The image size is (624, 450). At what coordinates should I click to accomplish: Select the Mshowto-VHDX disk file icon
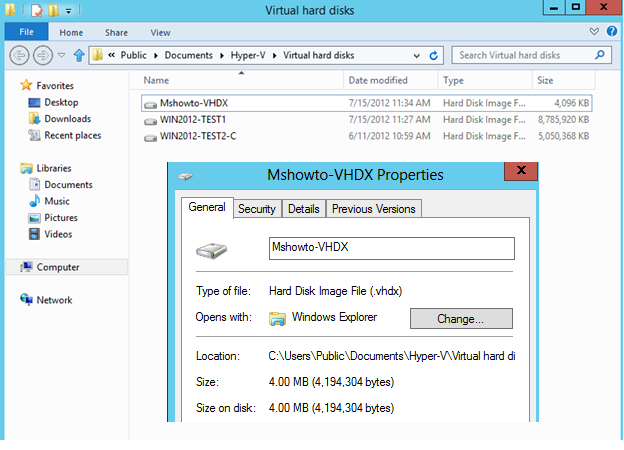150,105
